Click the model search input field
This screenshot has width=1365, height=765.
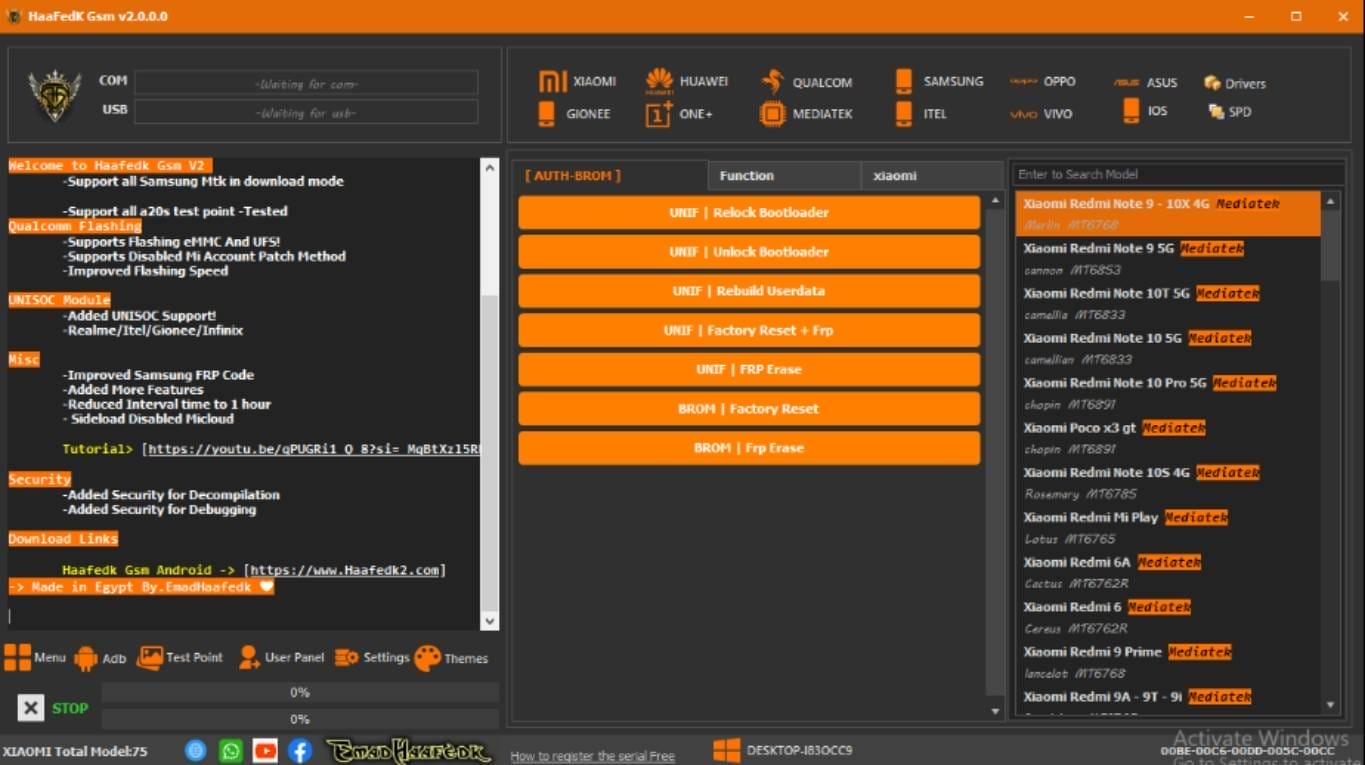tap(1178, 173)
